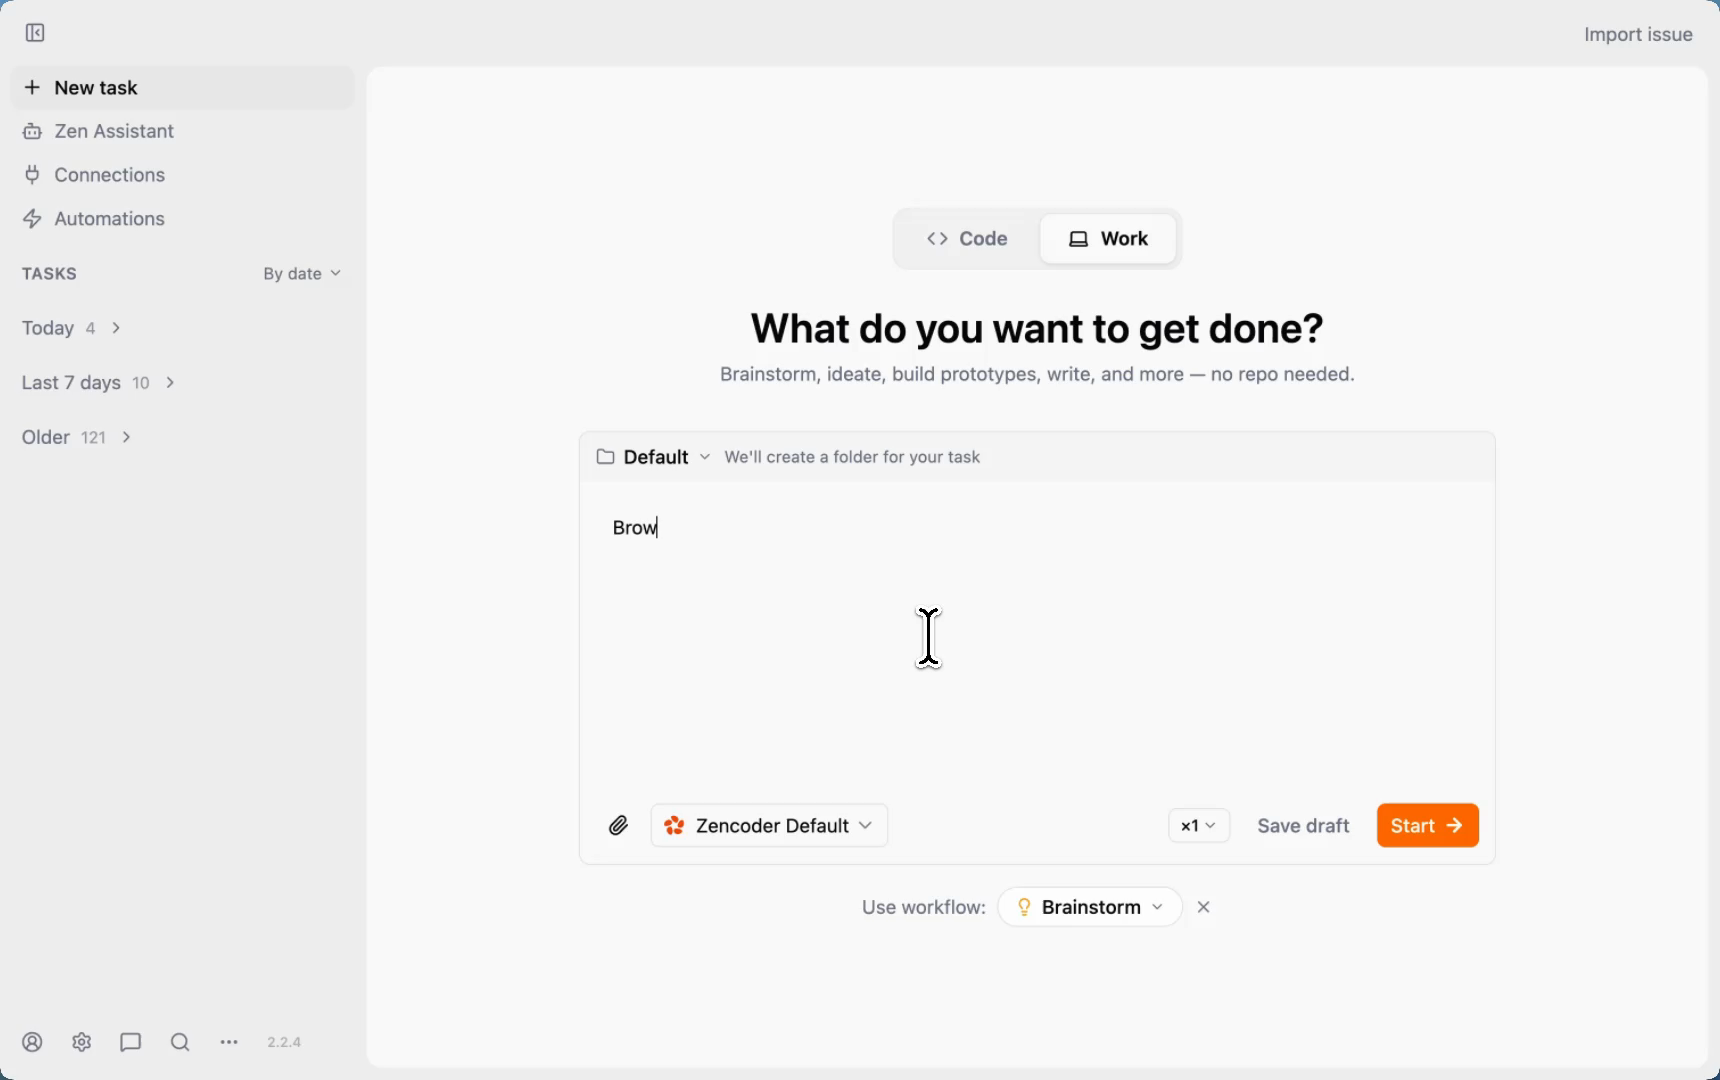Click the Brainstorm lightbulb icon
1720x1080 pixels.
(1024, 907)
